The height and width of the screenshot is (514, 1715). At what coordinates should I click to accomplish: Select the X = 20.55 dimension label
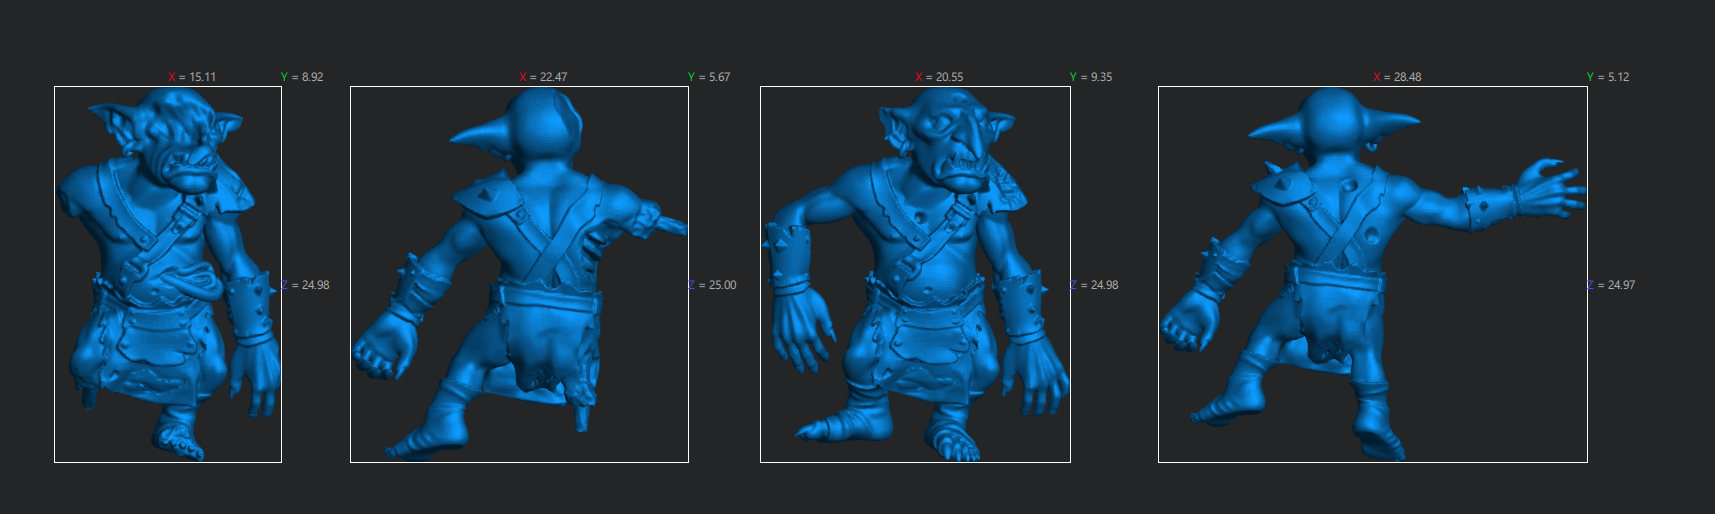939,77
